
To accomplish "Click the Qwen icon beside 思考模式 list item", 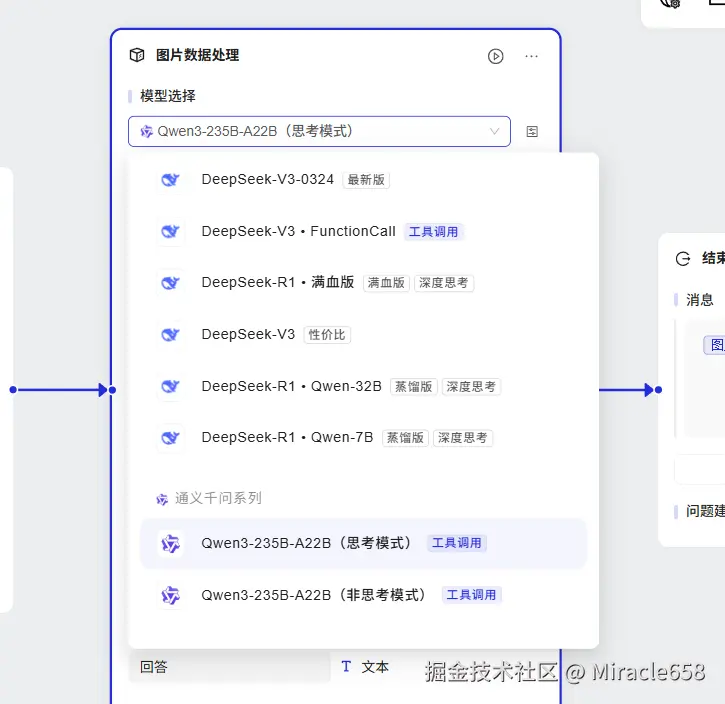I will click(x=171, y=544).
